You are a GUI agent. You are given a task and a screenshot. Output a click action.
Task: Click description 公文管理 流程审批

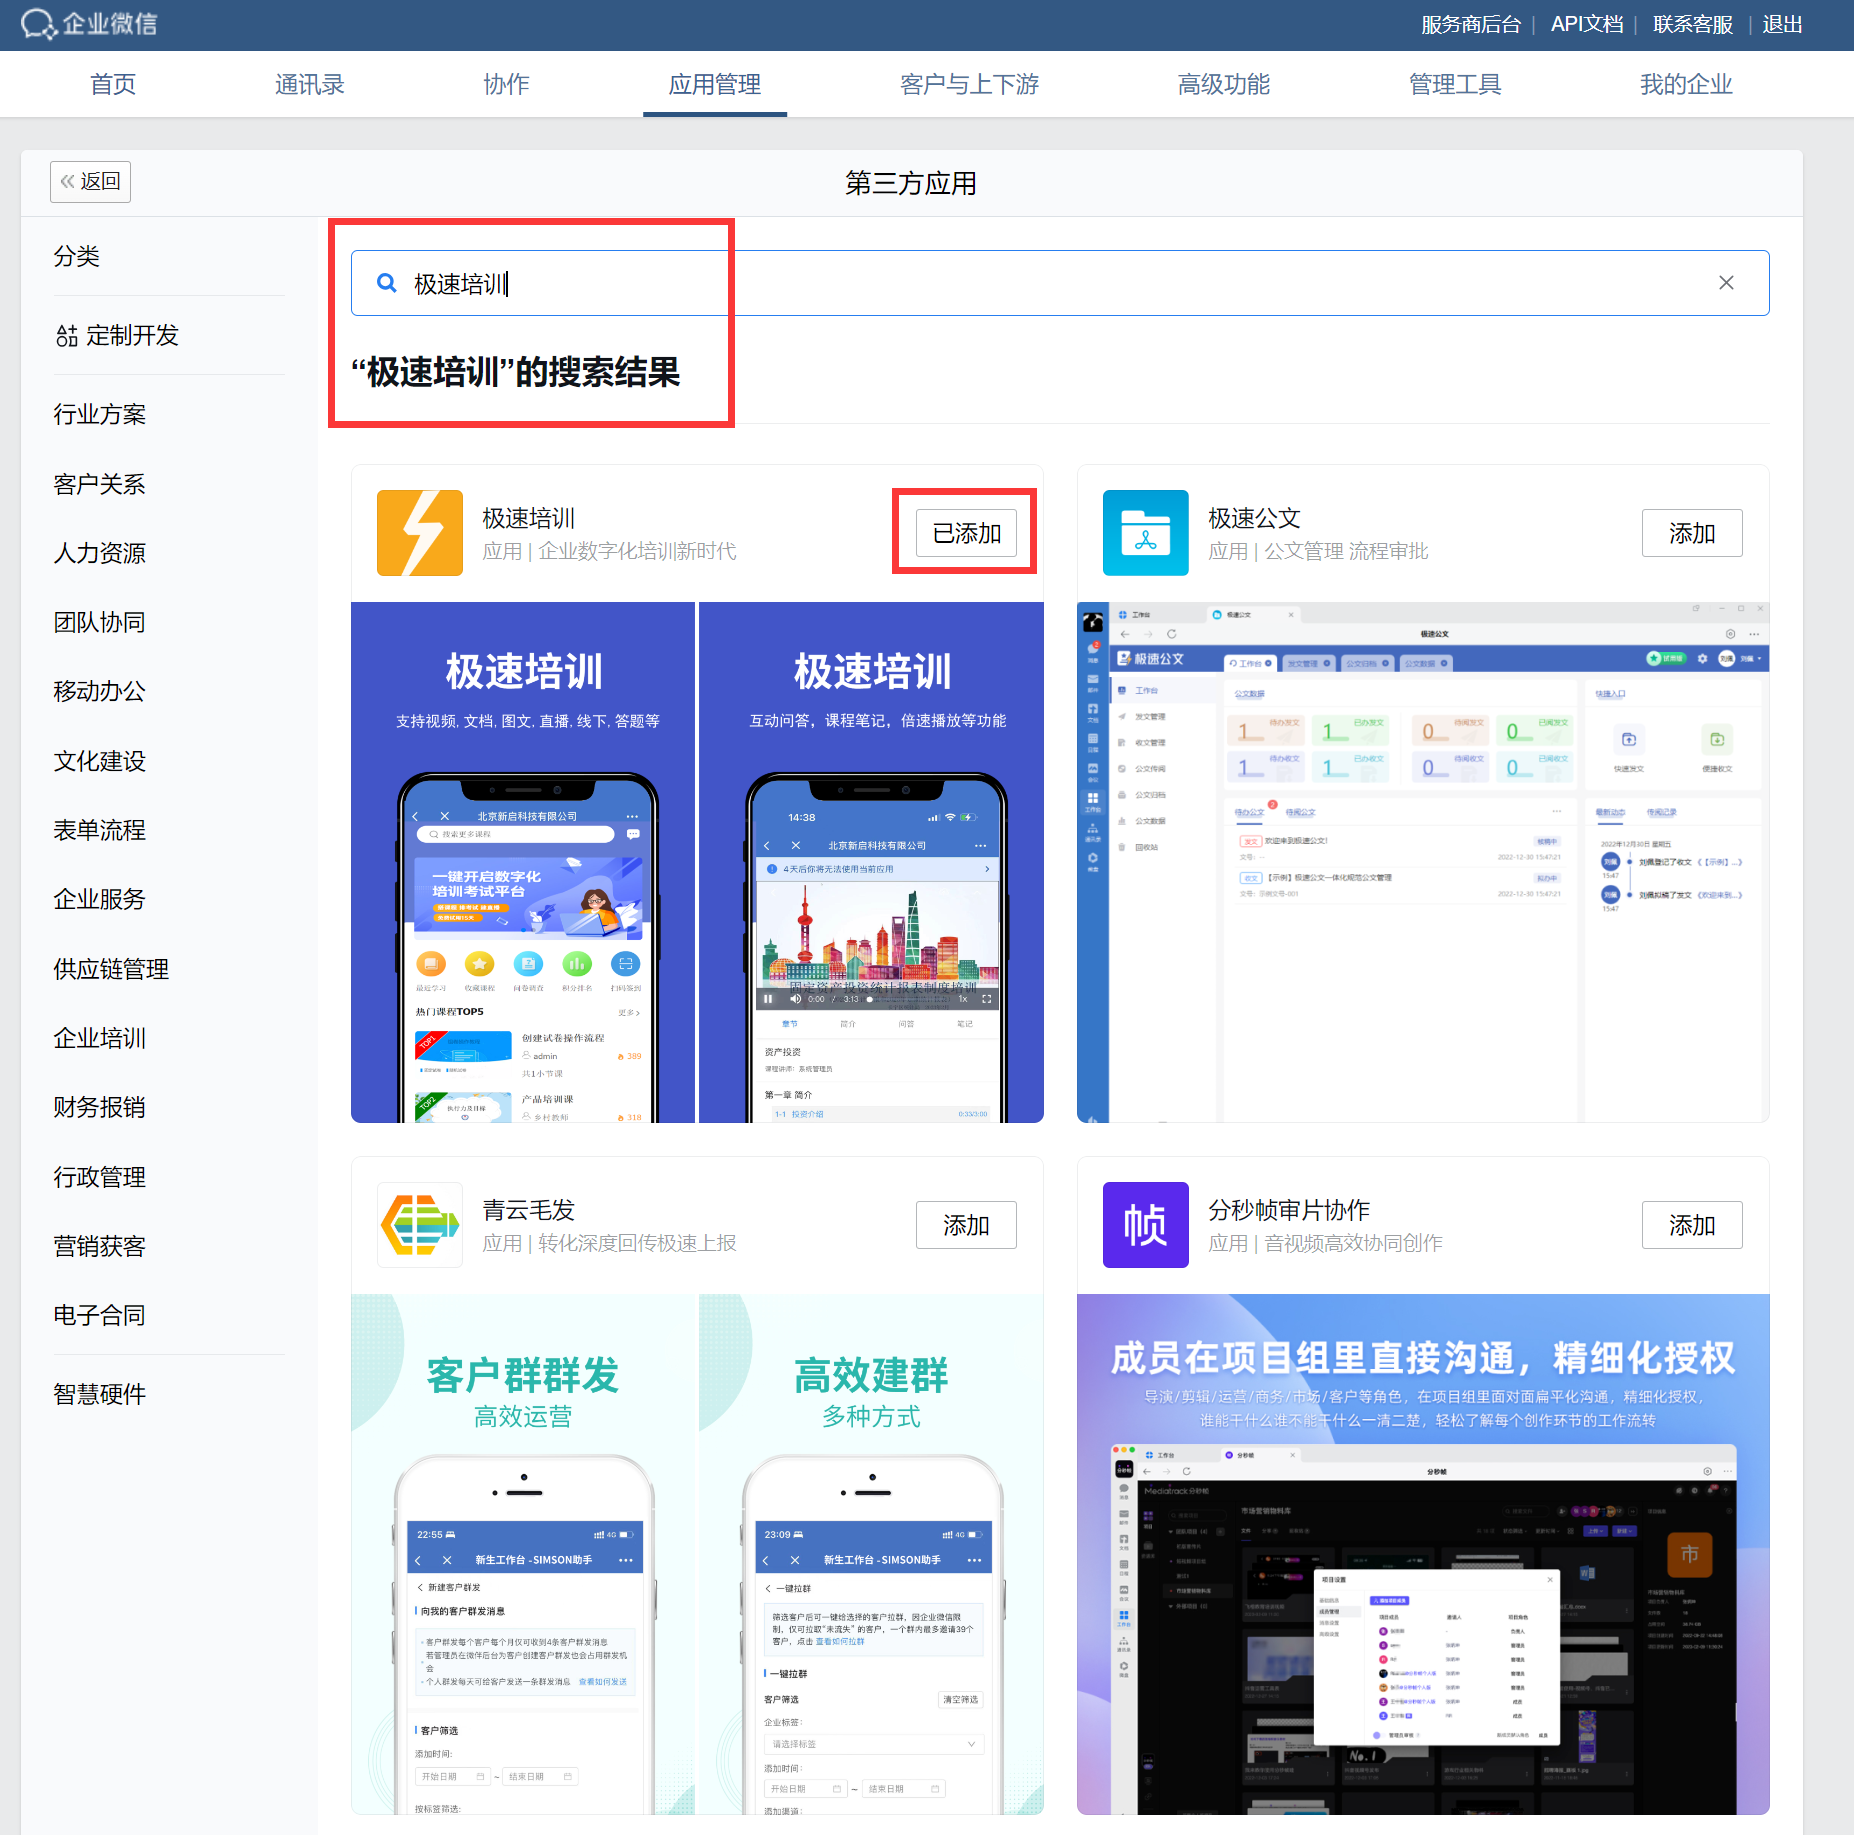coord(1346,551)
